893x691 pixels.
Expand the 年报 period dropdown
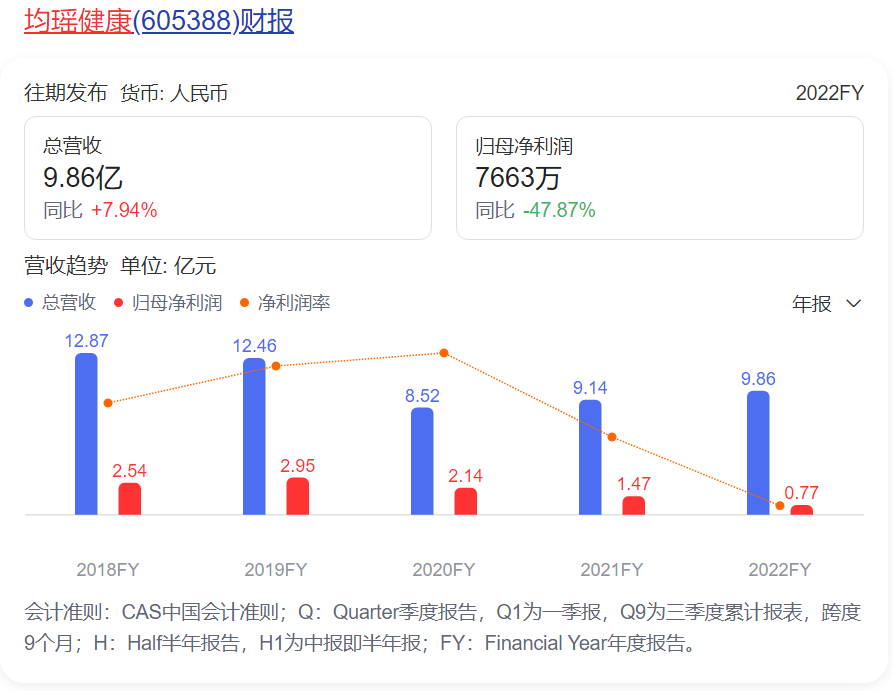826,304
